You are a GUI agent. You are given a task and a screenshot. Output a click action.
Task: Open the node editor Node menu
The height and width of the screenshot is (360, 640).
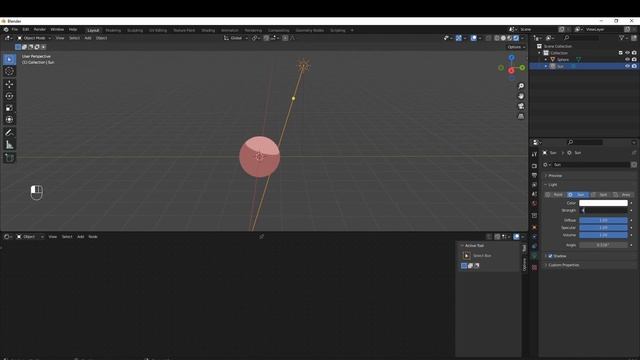[93, 237]
